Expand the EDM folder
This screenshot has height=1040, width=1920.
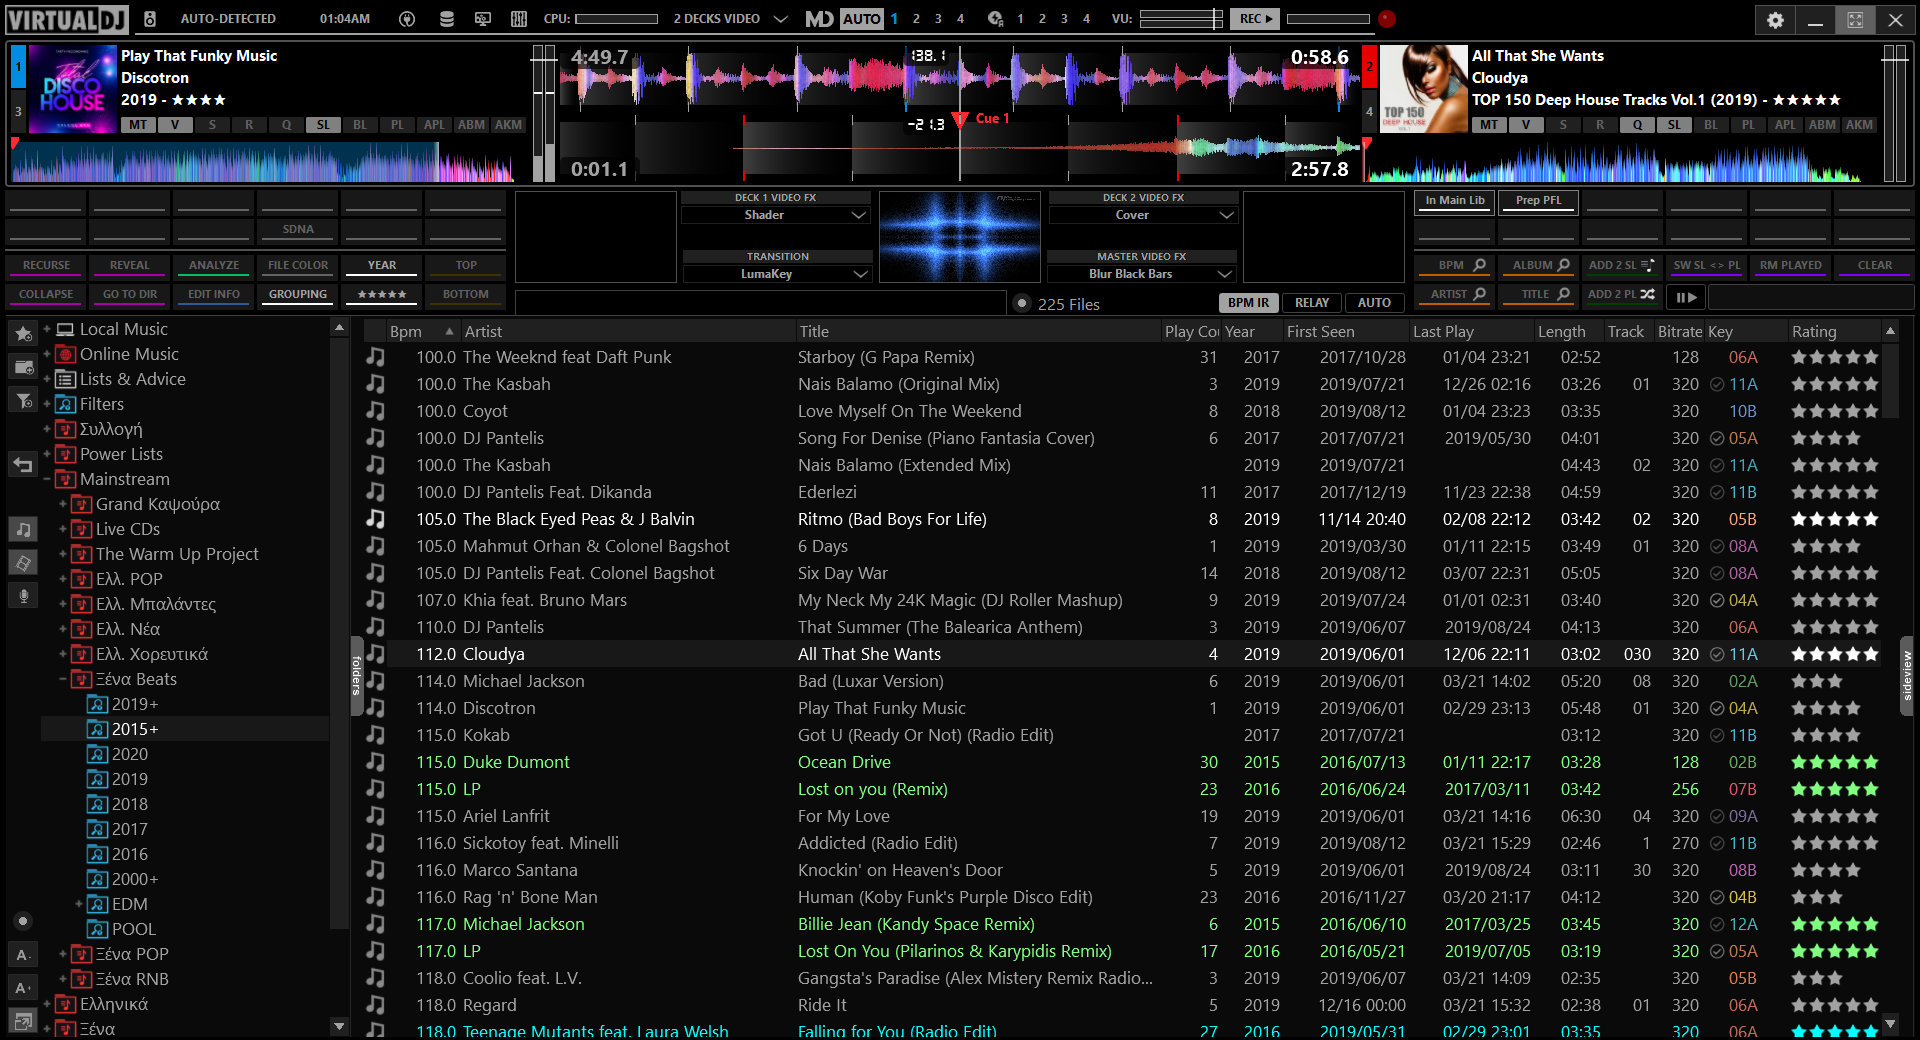[x=78, y=904]
